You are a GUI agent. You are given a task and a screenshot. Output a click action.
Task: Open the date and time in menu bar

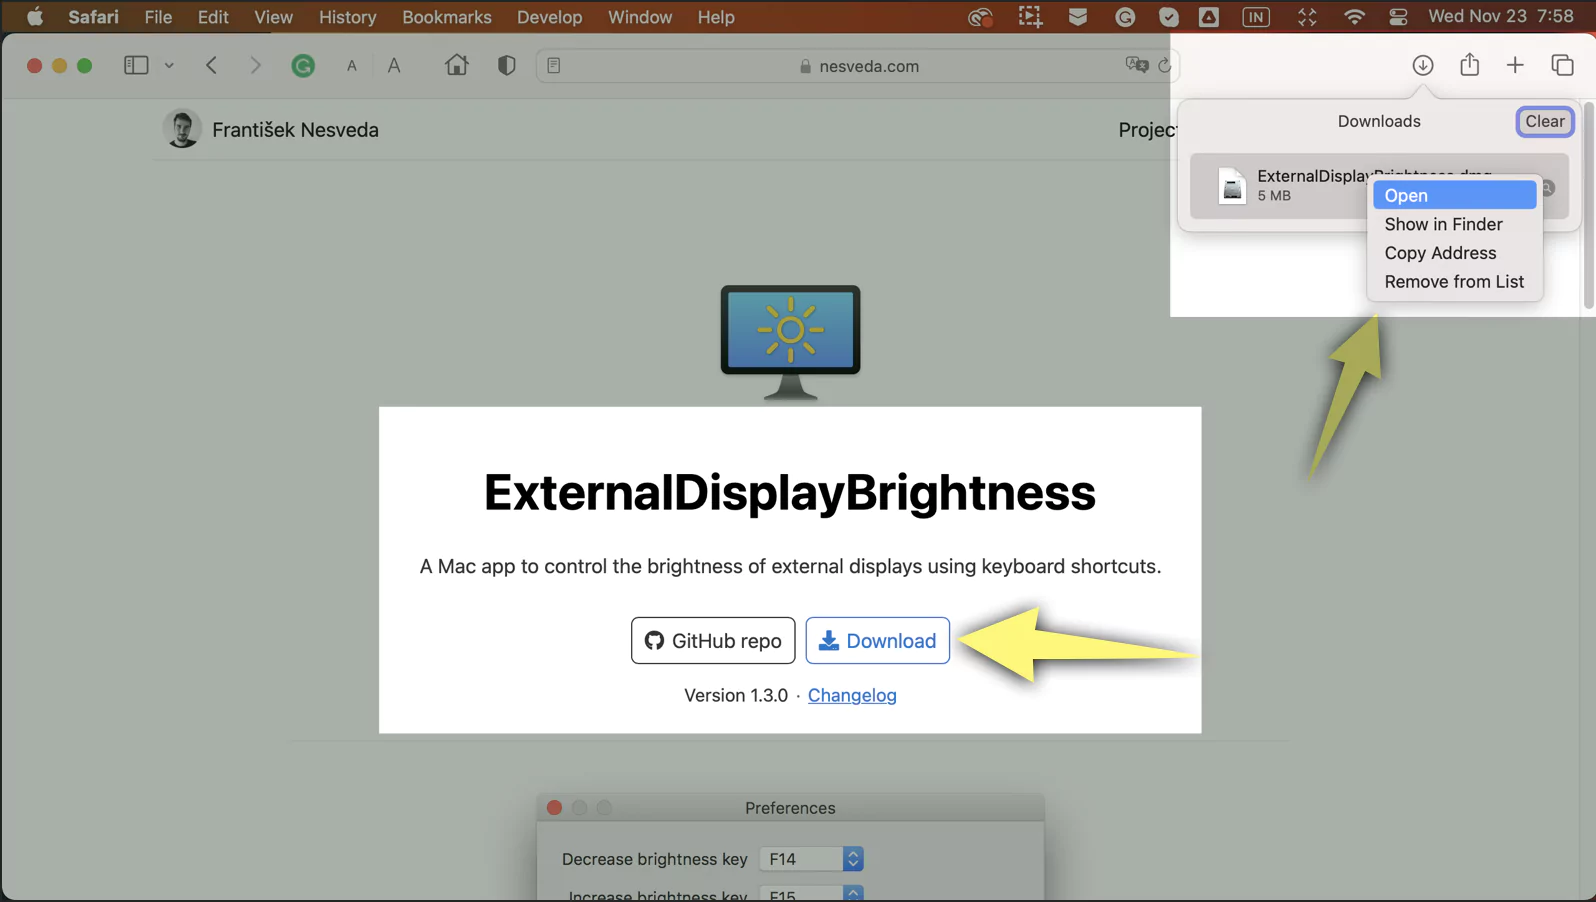(x=1500, y=17)
